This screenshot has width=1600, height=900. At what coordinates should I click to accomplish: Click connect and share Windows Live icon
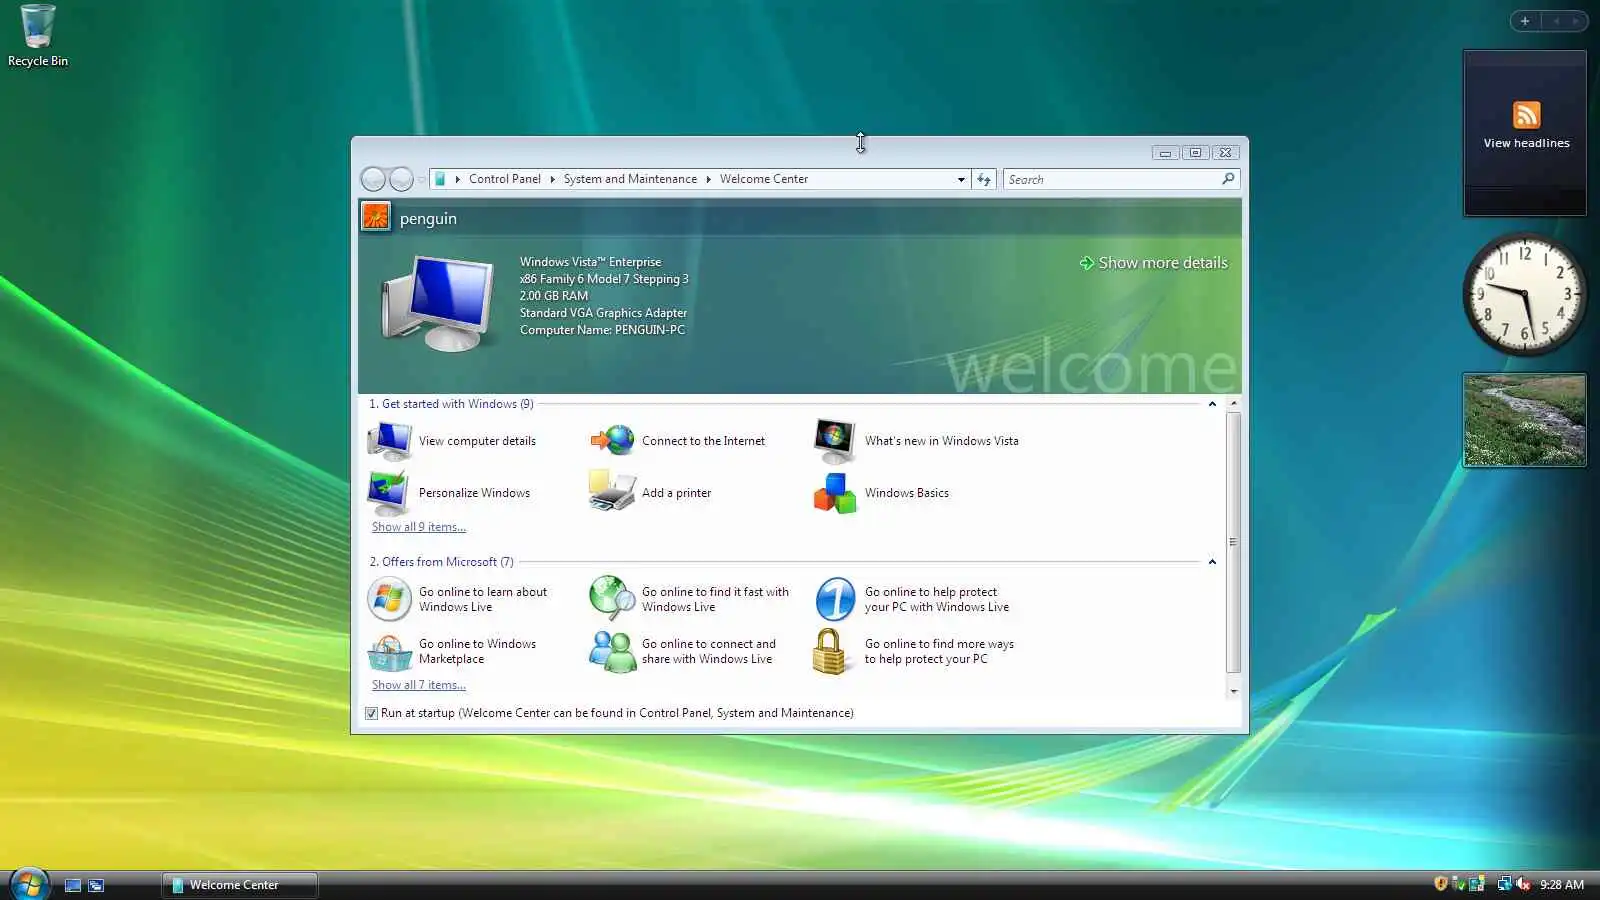[612, 652]
